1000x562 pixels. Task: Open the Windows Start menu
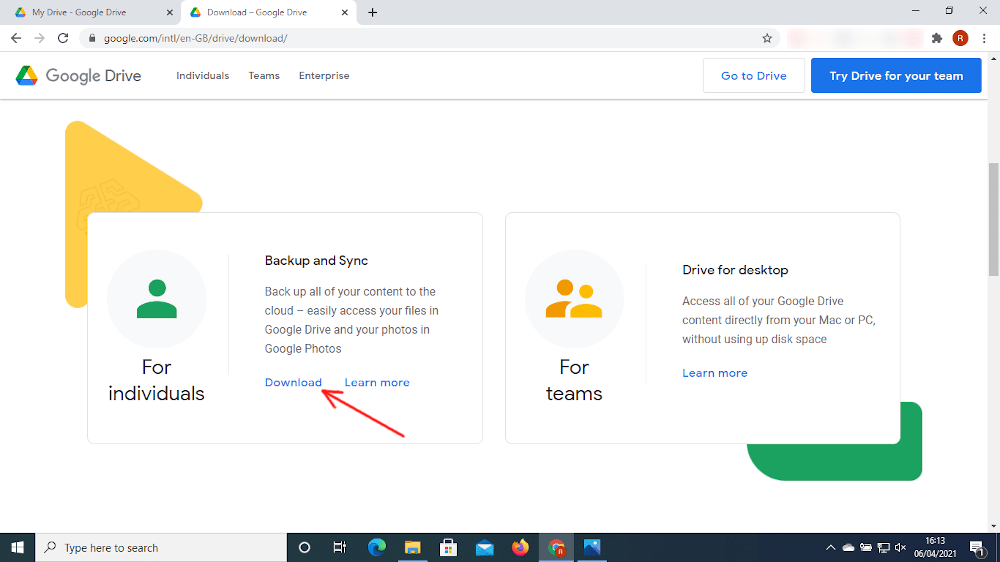click(x=17, y=547)
